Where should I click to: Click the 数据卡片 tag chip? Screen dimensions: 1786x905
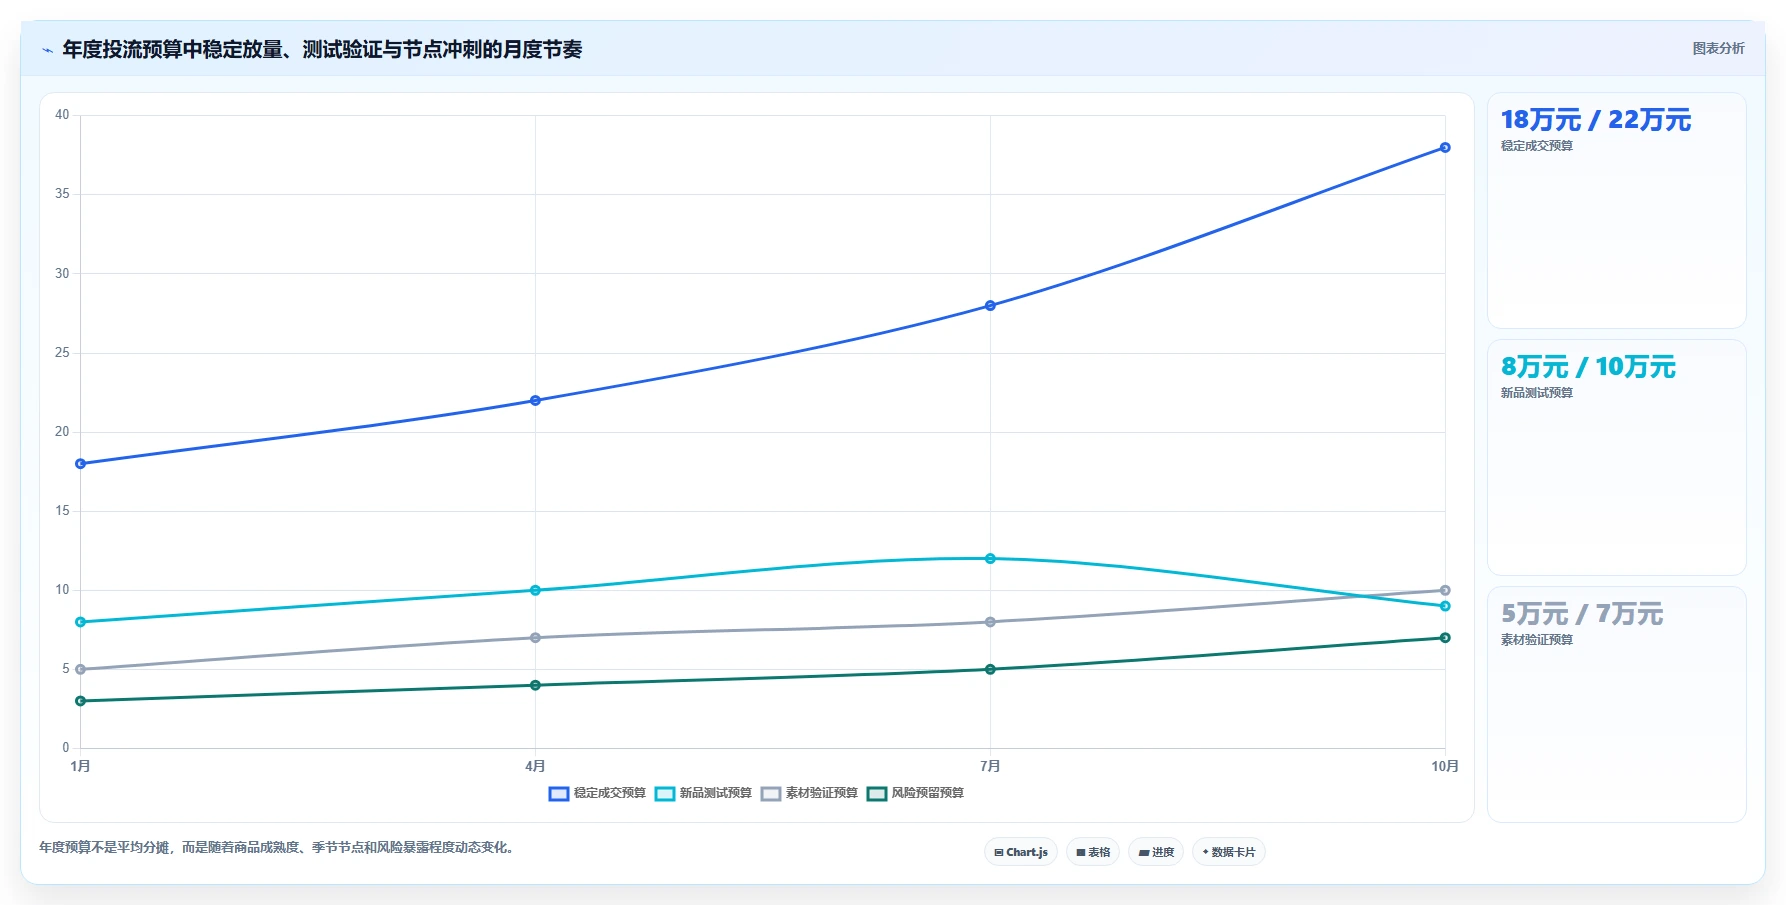point(1229,852)
